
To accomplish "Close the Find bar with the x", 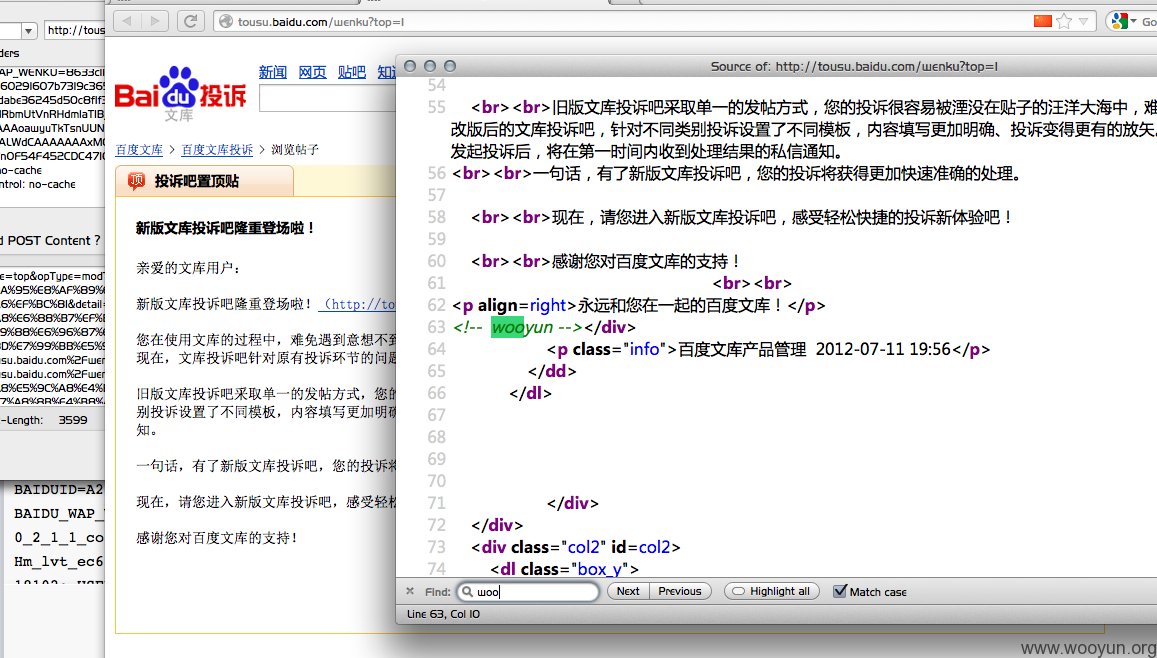I will 410,591.
